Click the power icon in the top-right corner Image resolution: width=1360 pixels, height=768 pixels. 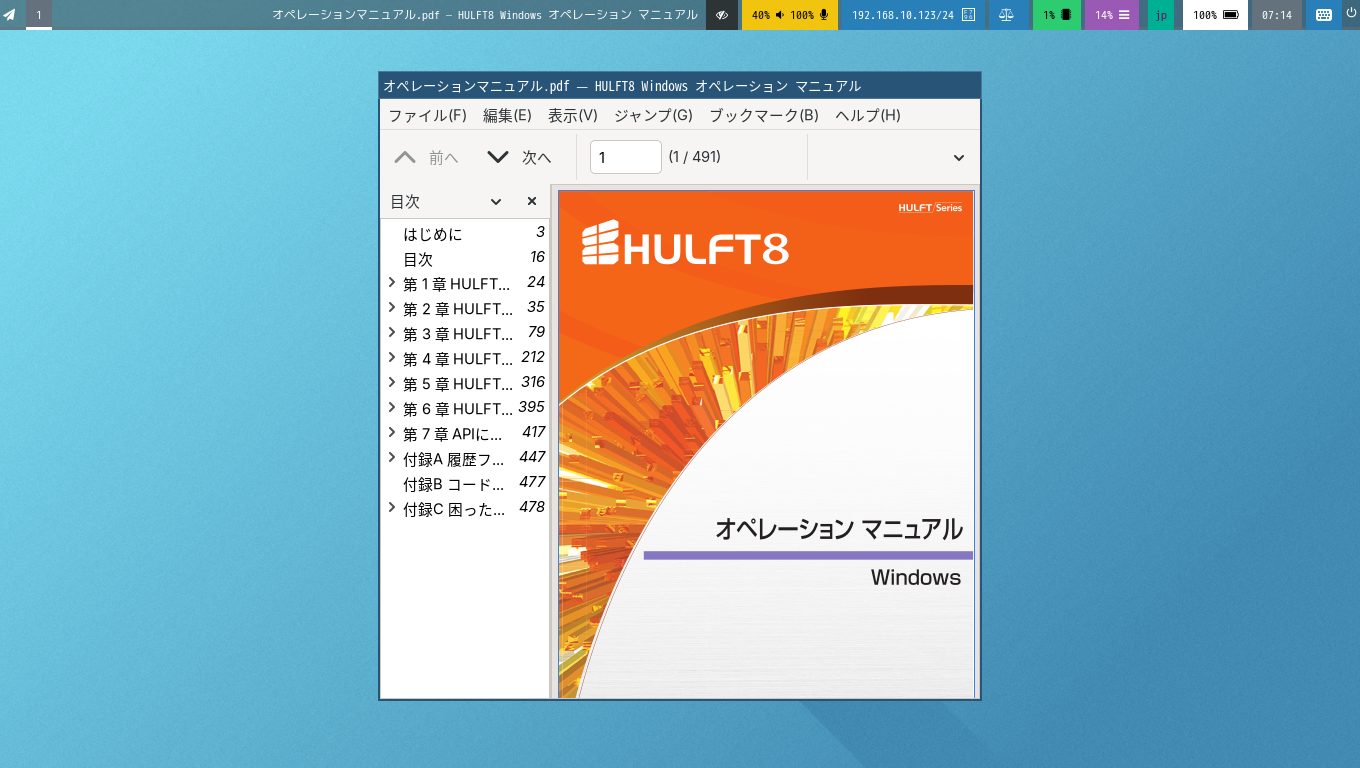point(1351,13)
